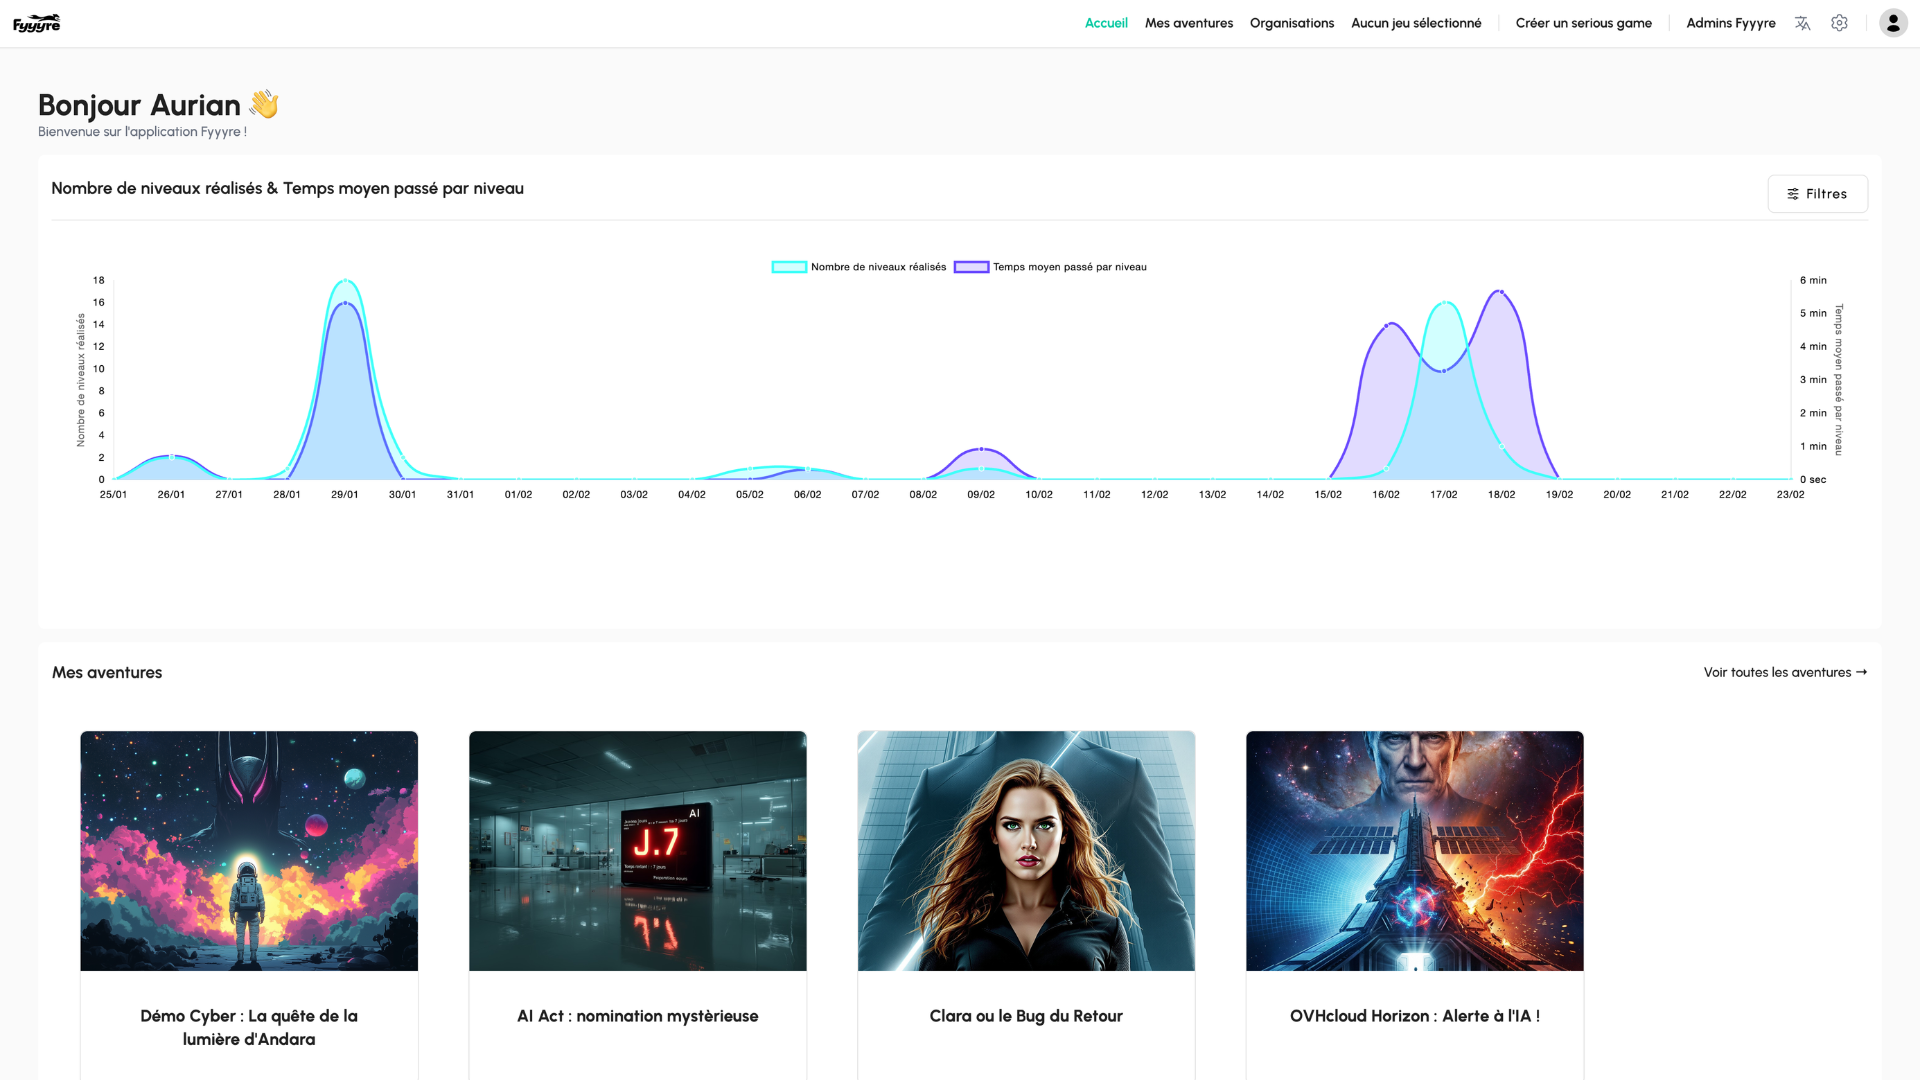Open AI Act nomination mystèrieuse thumbnail
The width and height of the screenshot is (1920, 1080).
pos(637,850)
